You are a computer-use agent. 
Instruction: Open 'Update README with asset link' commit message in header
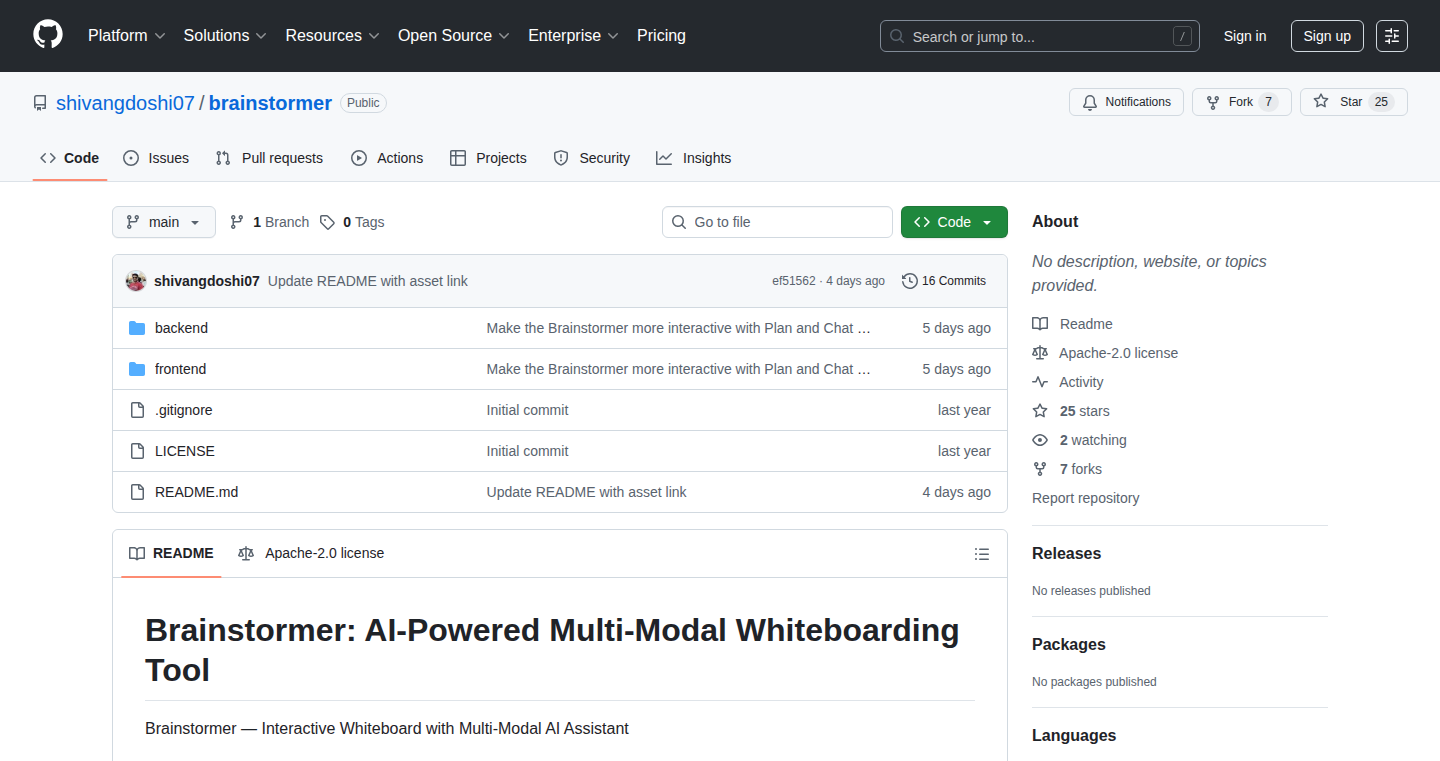368,281
